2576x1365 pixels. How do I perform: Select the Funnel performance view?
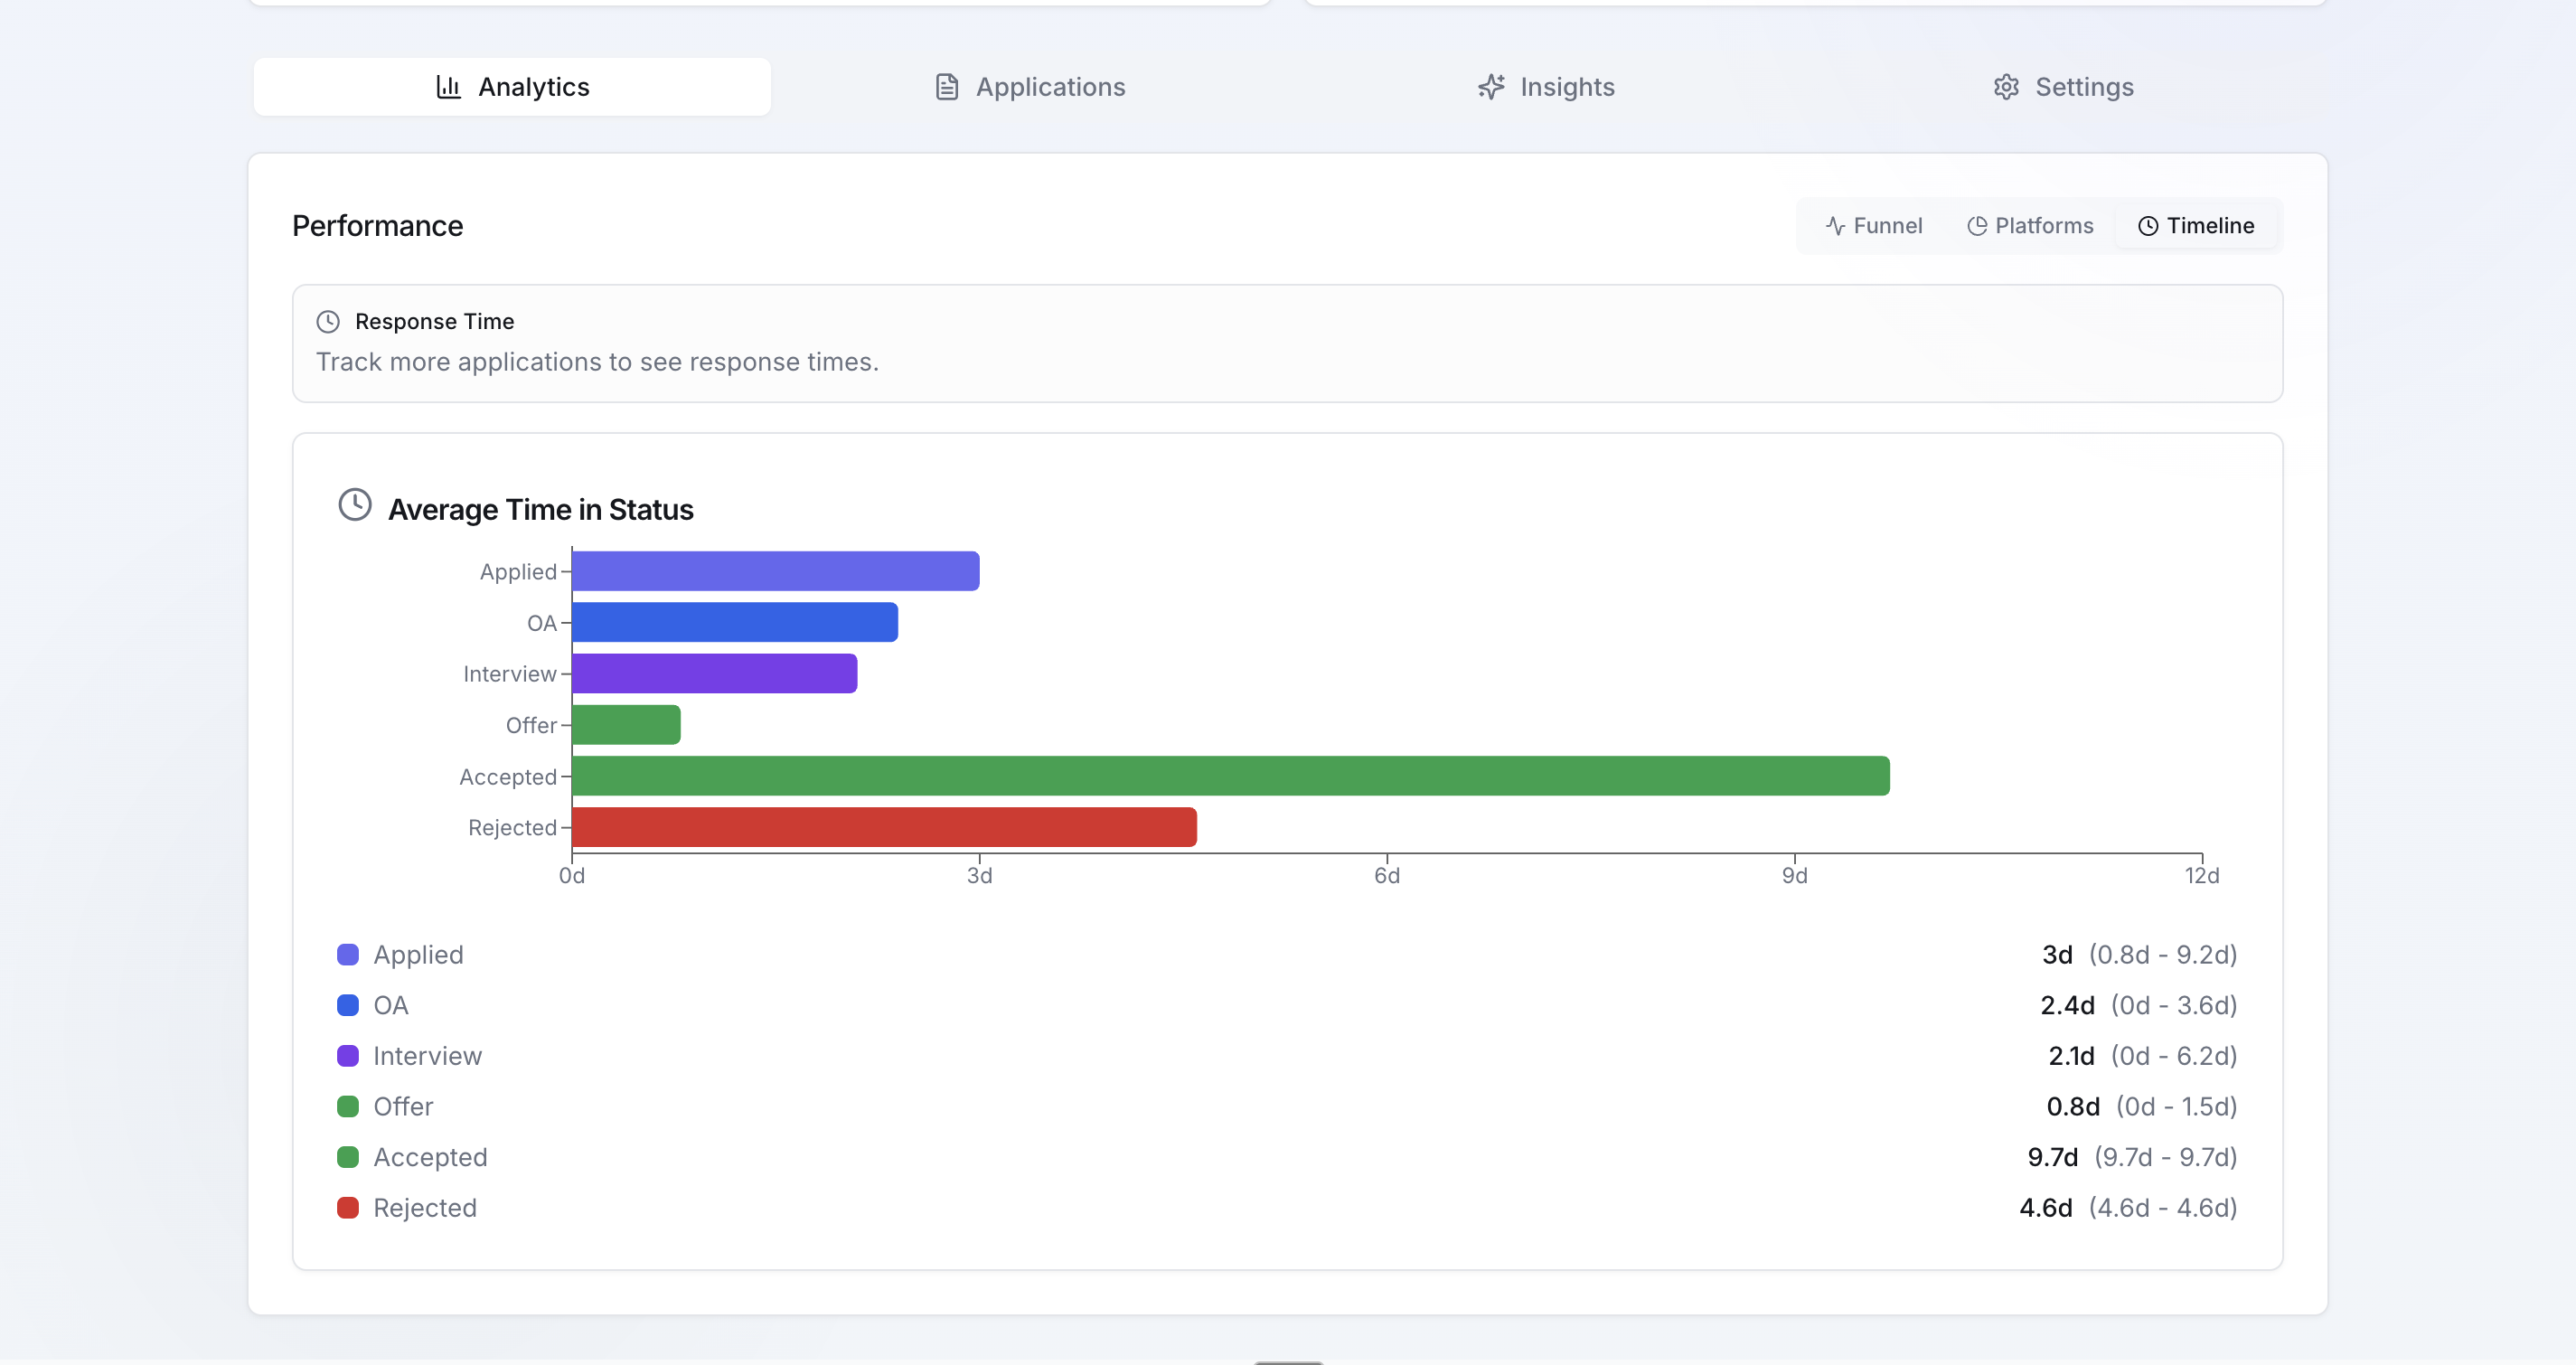click(x=1873, y=226)
